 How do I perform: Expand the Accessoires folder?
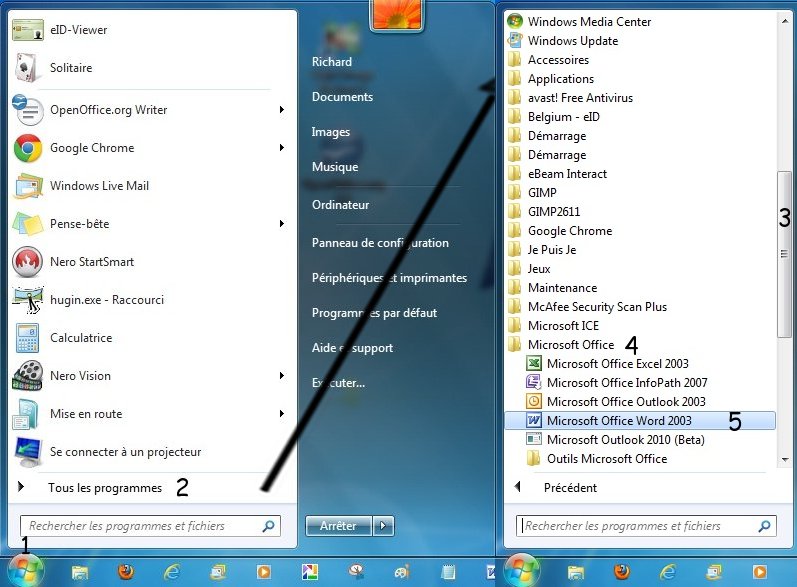click(x=548, y=60)
